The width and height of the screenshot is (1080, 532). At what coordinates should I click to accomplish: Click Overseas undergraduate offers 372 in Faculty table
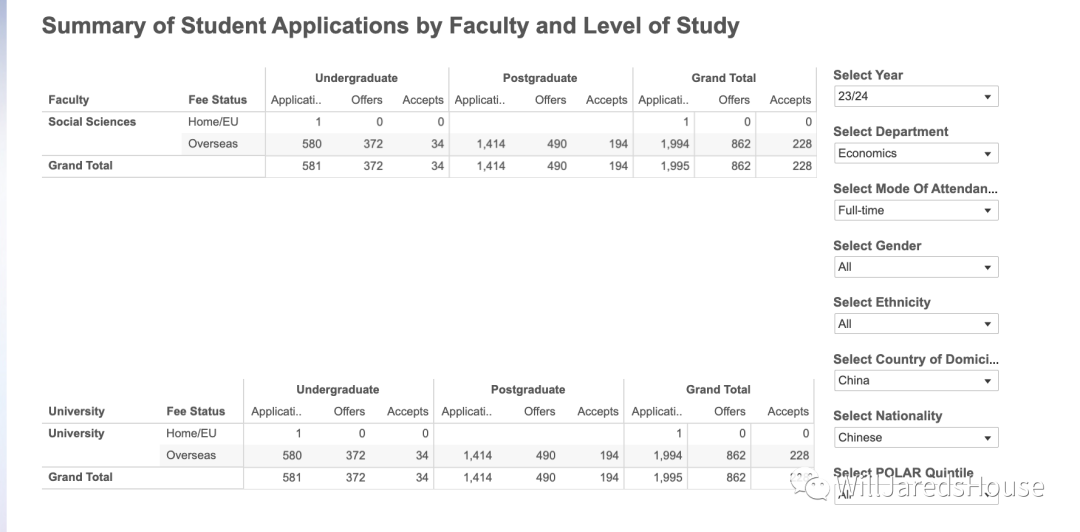[373, 144]
